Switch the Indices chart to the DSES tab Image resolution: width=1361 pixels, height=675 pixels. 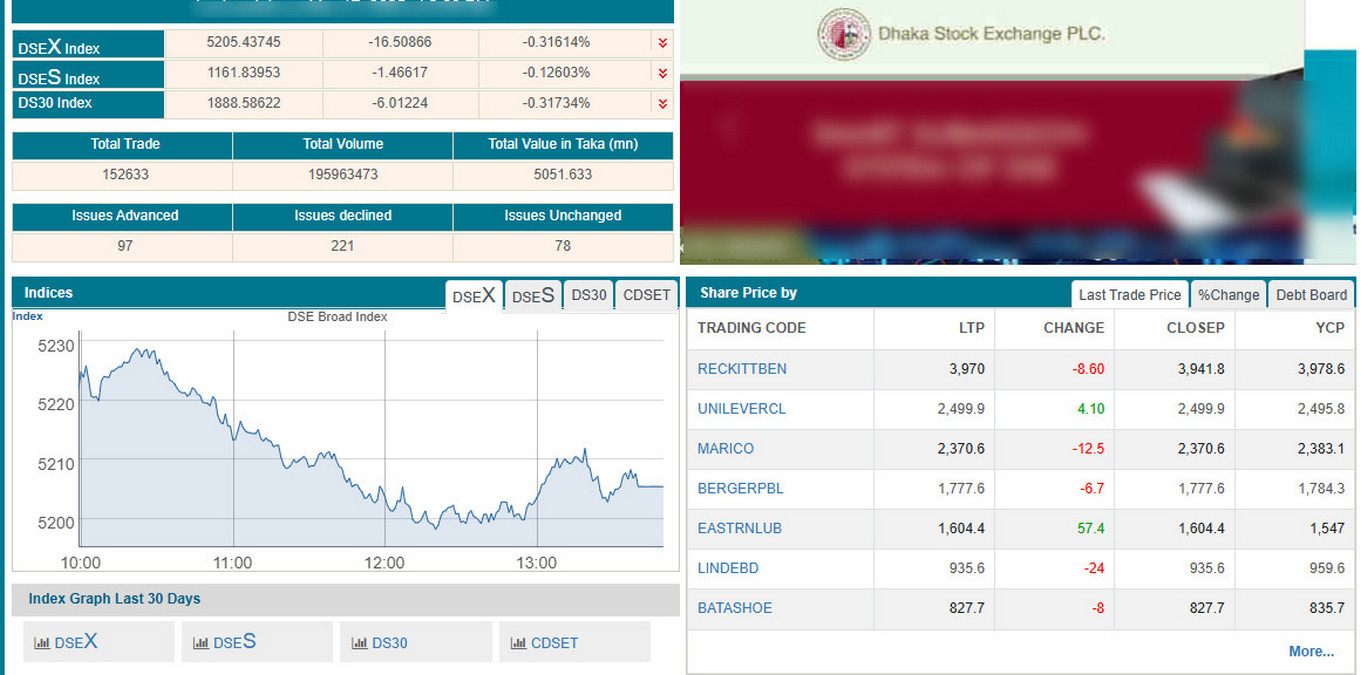533,295
